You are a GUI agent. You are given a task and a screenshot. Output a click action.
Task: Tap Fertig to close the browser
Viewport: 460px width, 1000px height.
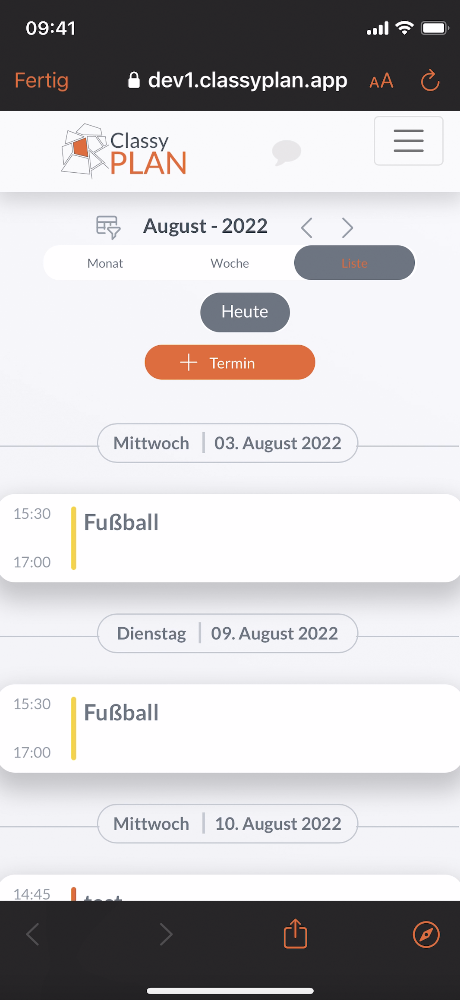point(41,81)
